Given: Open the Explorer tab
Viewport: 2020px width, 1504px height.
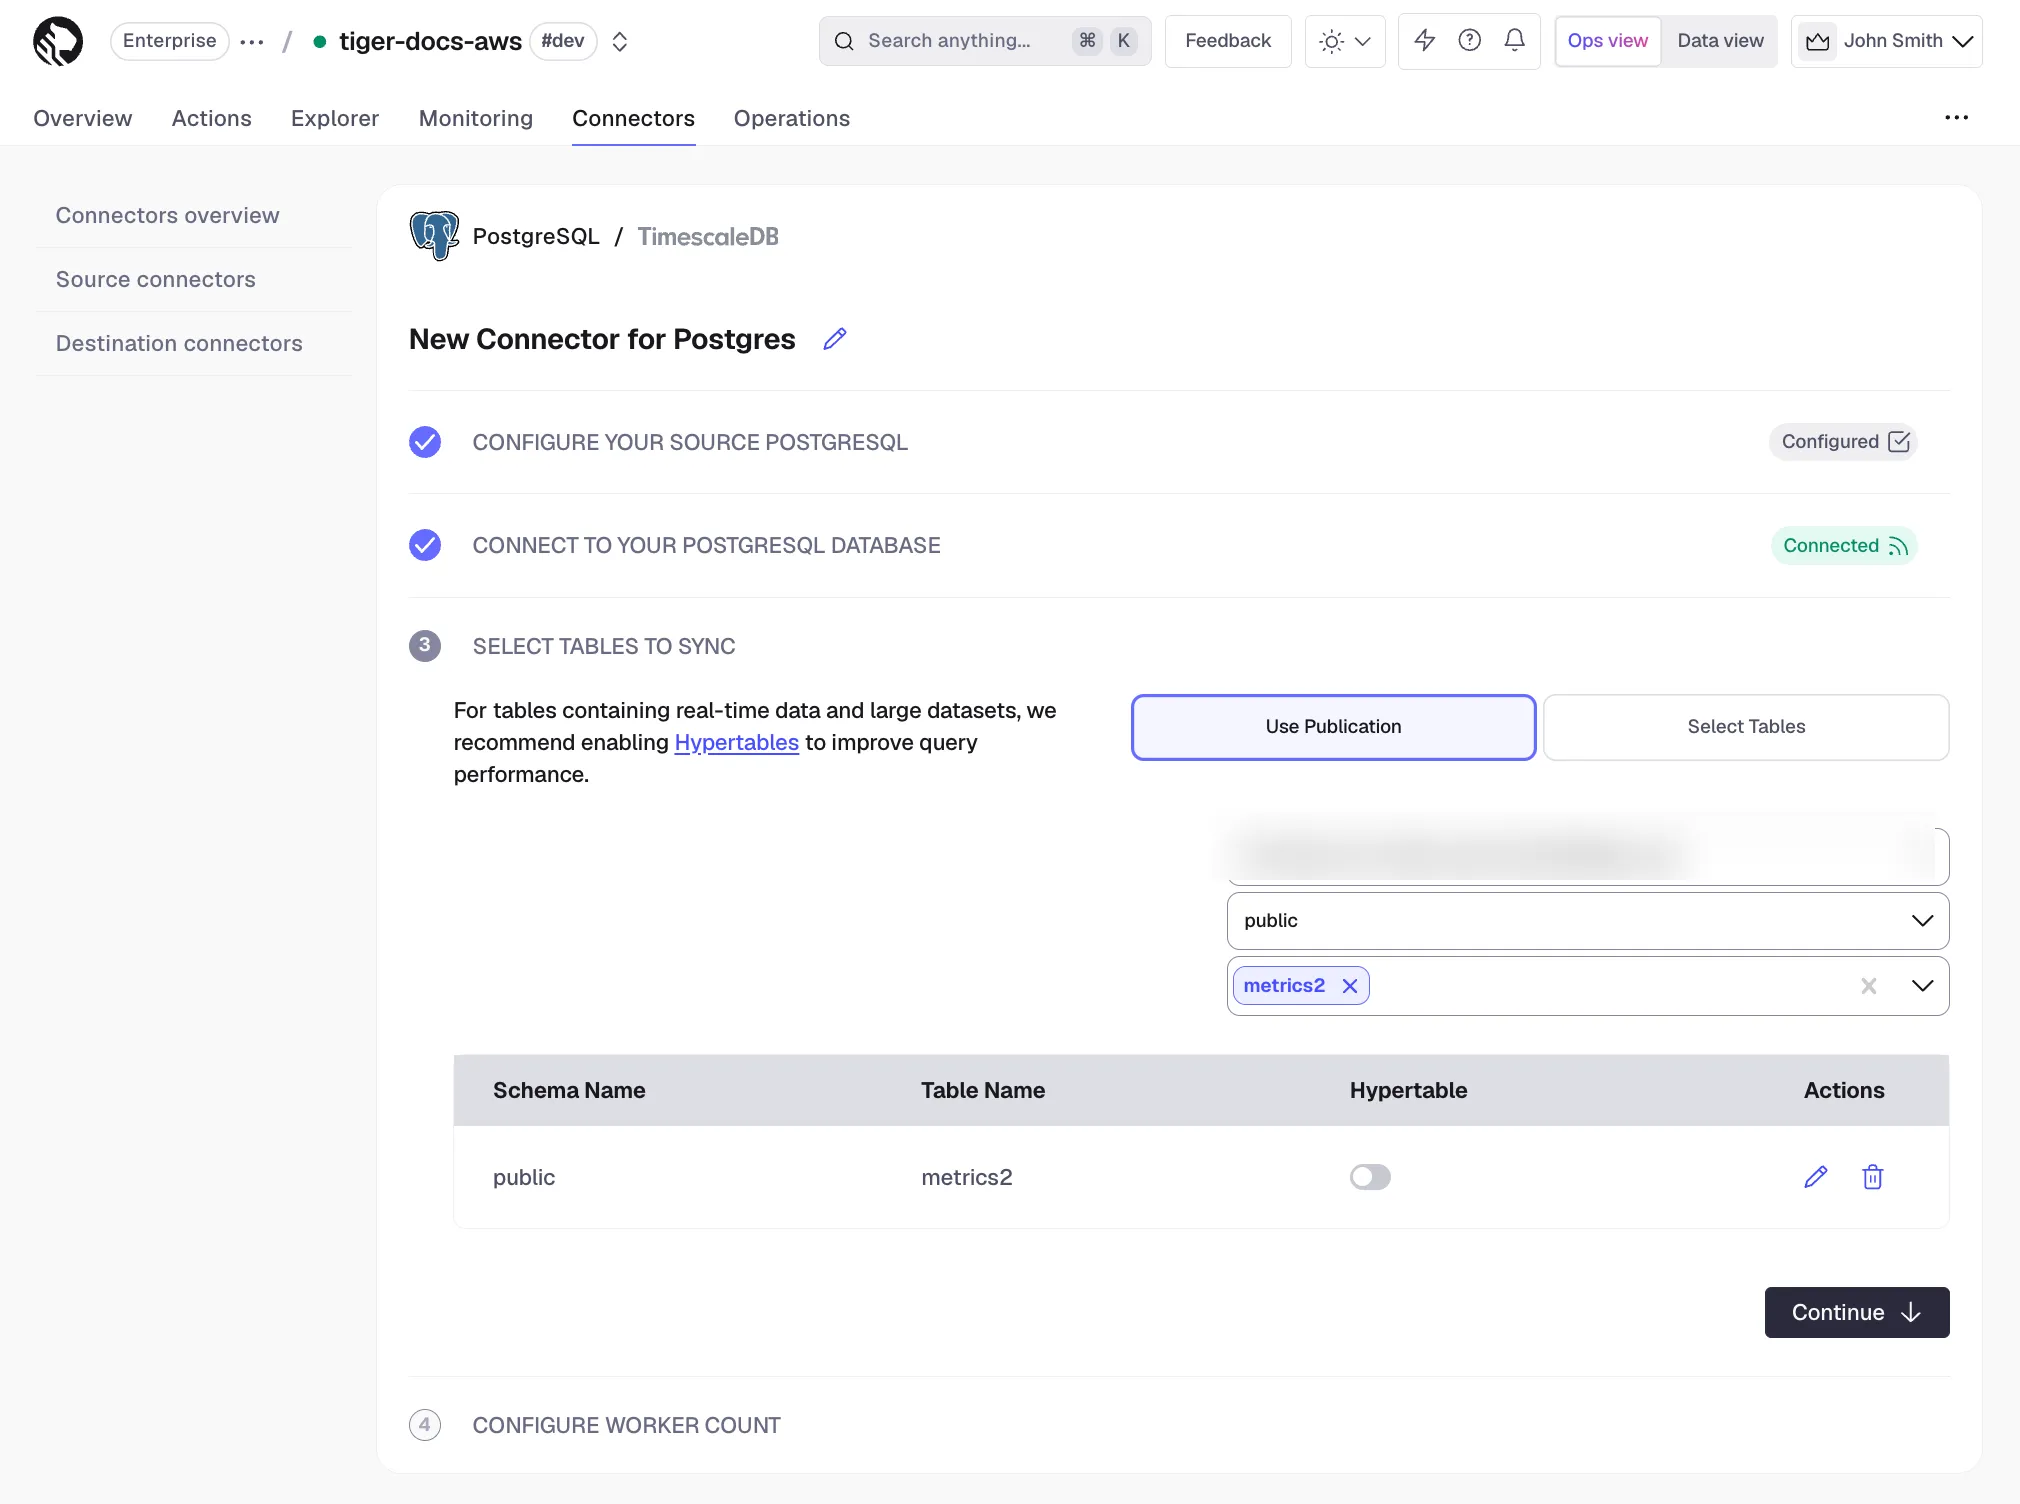Looking at the screenshot, I should pos(335,118).
